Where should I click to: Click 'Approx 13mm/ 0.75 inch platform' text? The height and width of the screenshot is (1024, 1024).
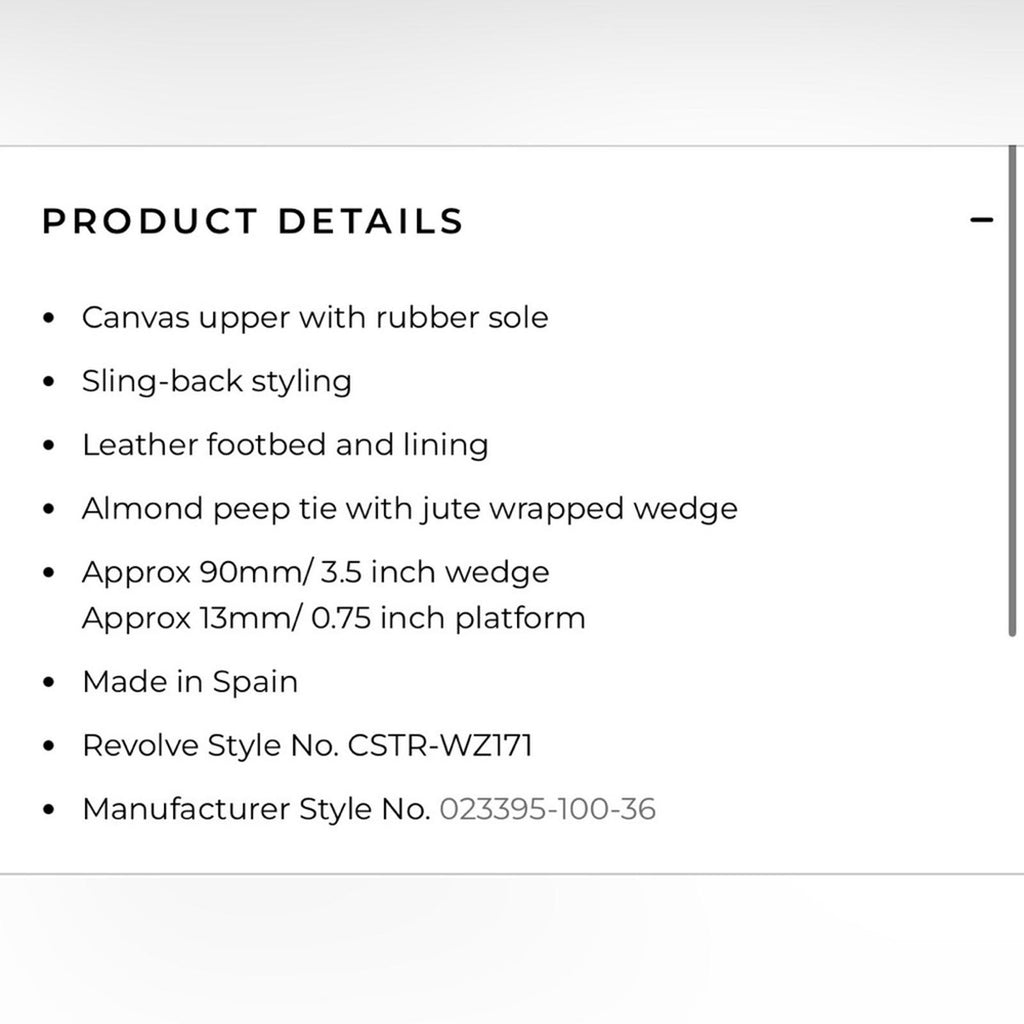coord(334,618)
